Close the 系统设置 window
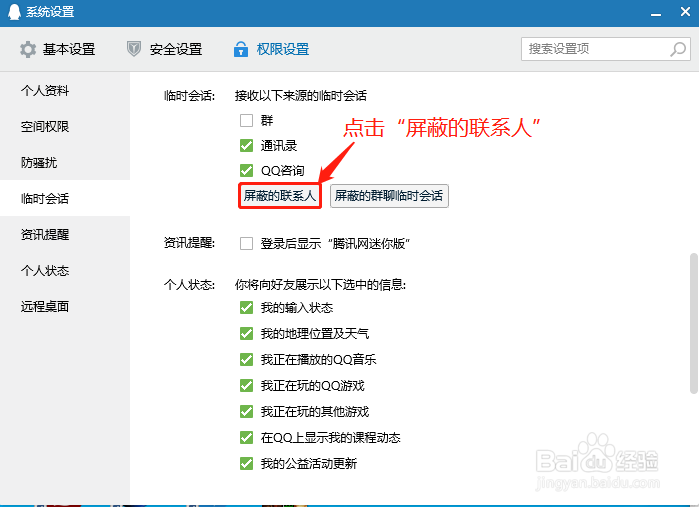Viewport: 699px width, 507px height. [686, 12]
